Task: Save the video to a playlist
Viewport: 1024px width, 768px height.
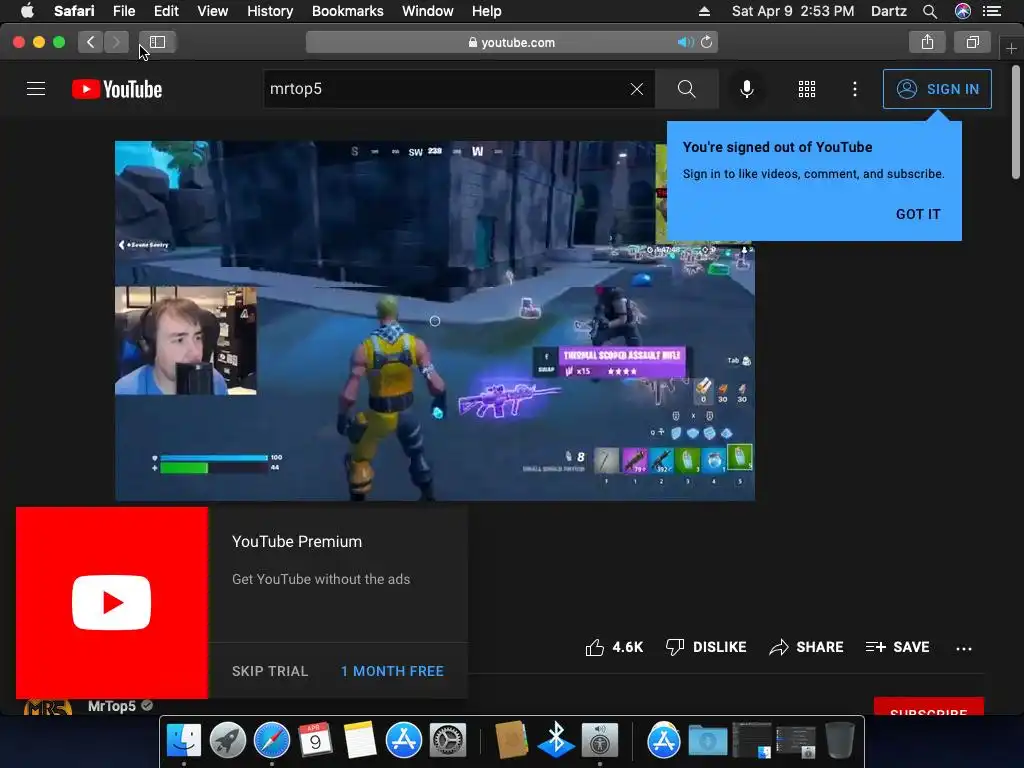Action: point(897,647)
